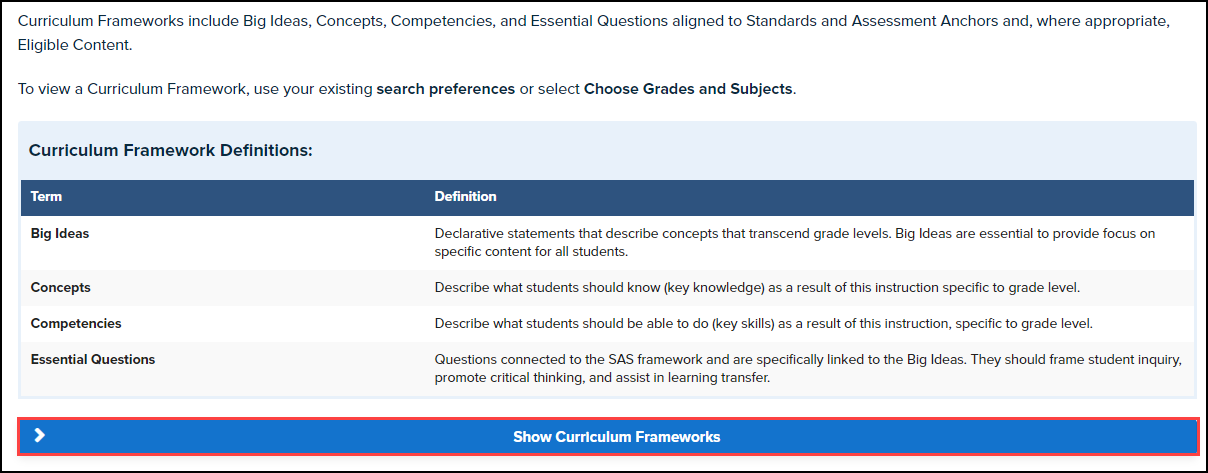Select the Big Ideas term cell
This screenshot has width=1208, height=473.
tap(60, 234)
